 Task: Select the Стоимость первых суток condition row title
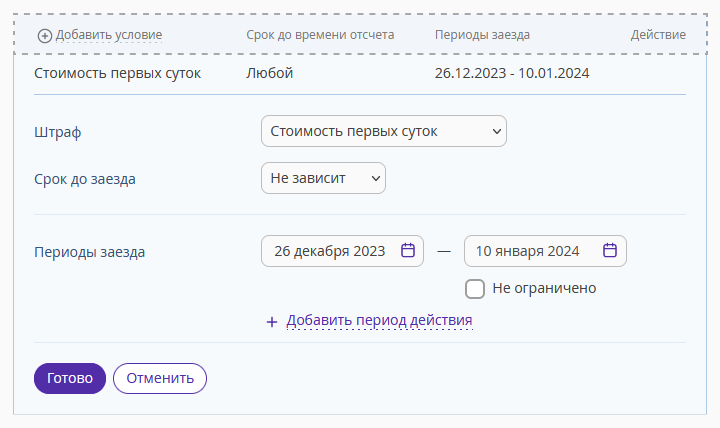click(x=118, y=73)
